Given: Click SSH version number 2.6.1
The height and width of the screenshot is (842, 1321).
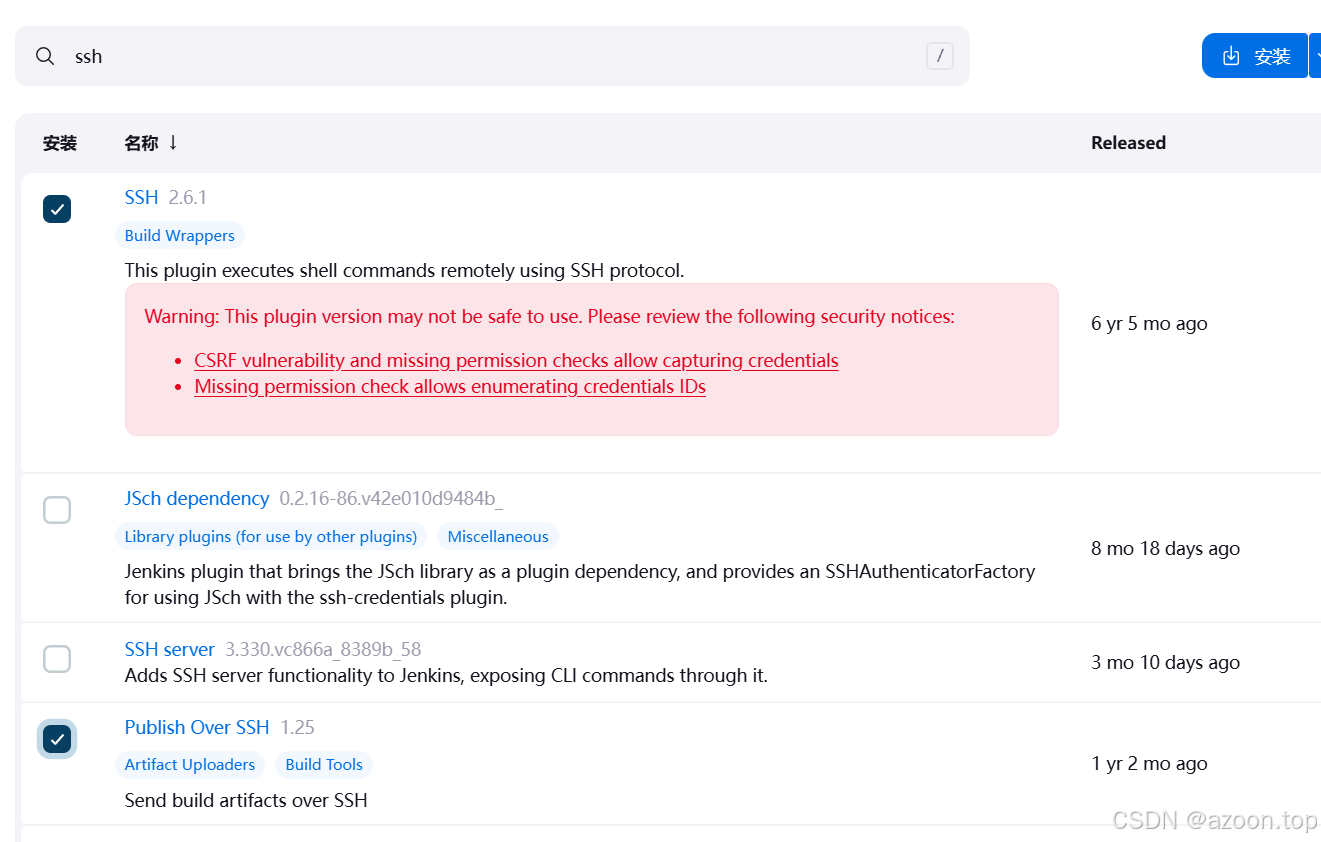Looking at the screenshot, I should click(x=188, y=197).
